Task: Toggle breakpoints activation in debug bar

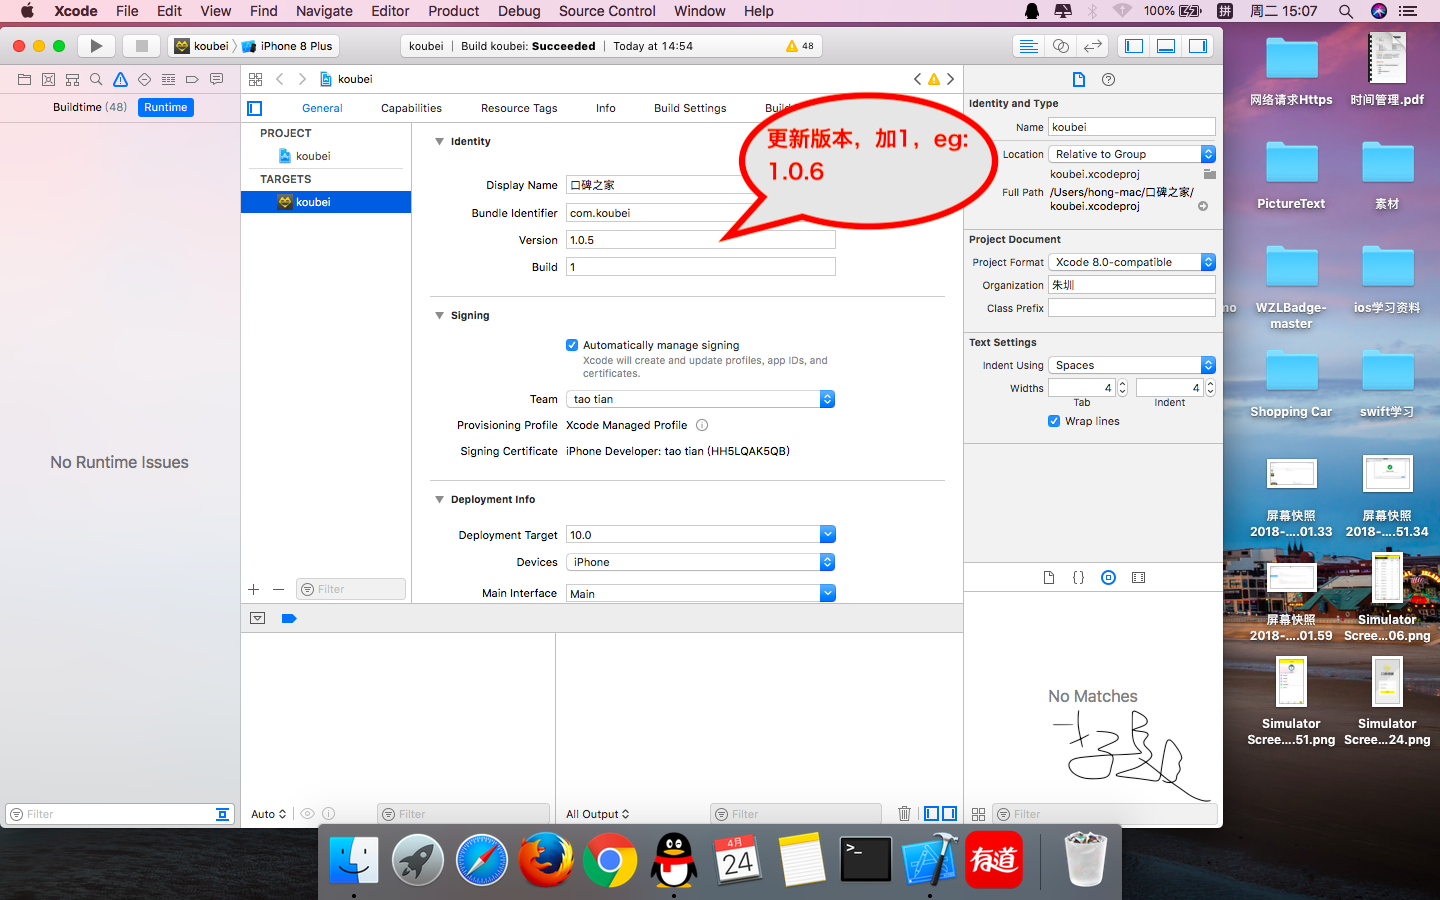Action: point(289,618)
